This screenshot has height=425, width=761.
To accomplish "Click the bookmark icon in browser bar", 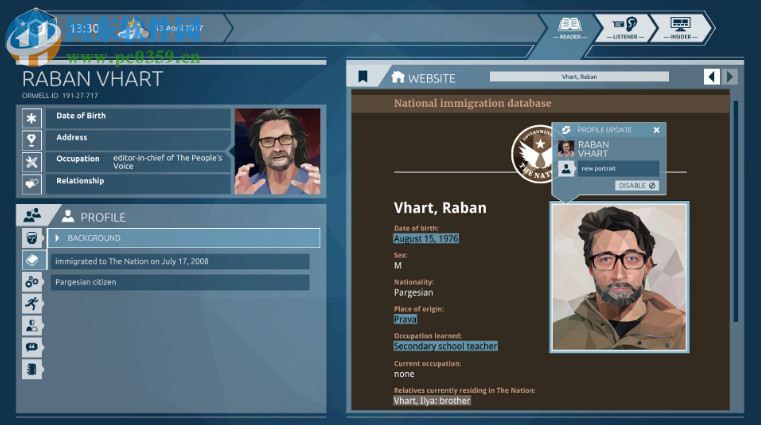I will pos(363,77).
